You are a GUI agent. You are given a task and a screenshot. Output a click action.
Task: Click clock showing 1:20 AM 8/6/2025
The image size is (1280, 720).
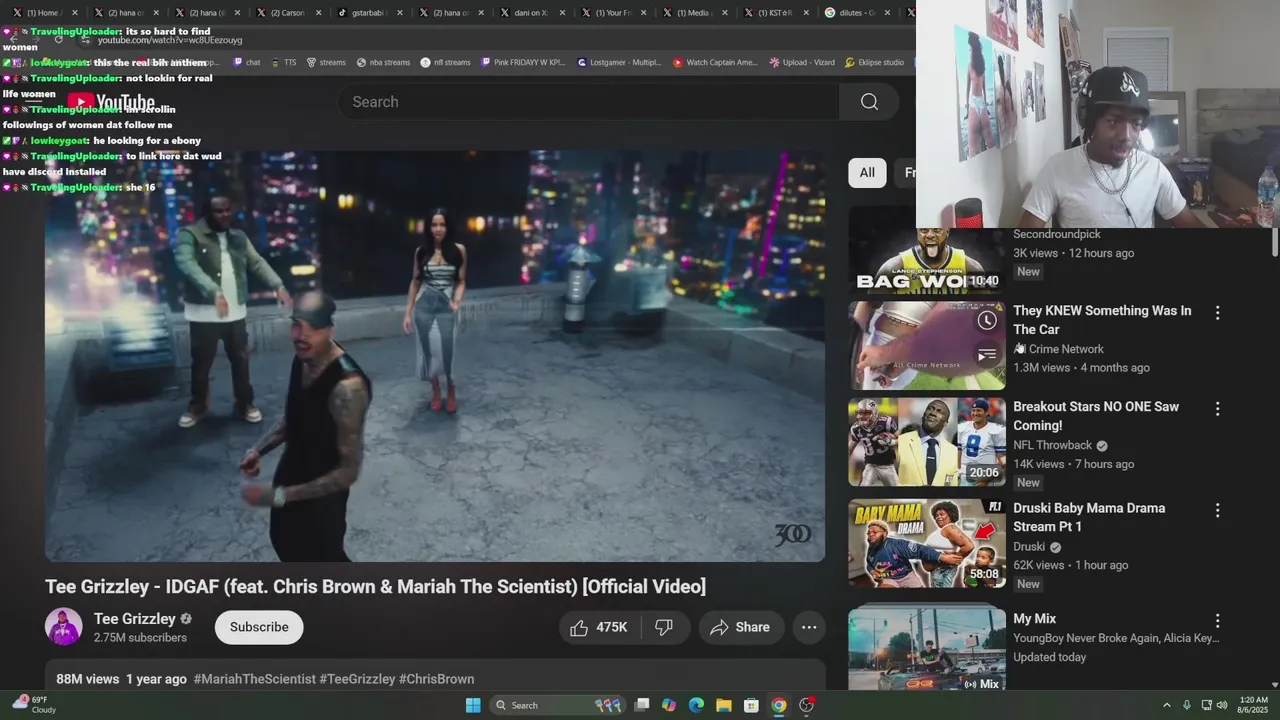coord(1253,705)
